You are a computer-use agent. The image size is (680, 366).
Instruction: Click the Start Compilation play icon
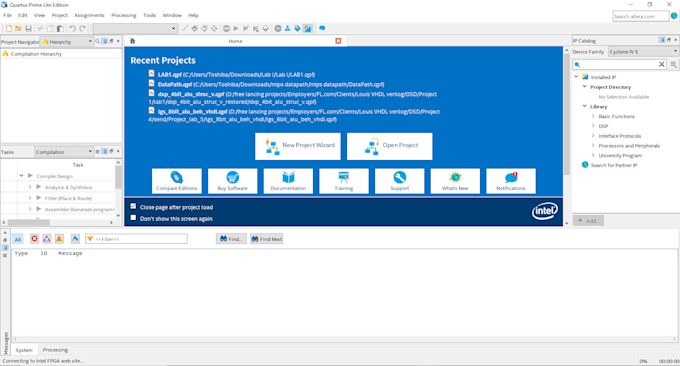coord(236,29)
